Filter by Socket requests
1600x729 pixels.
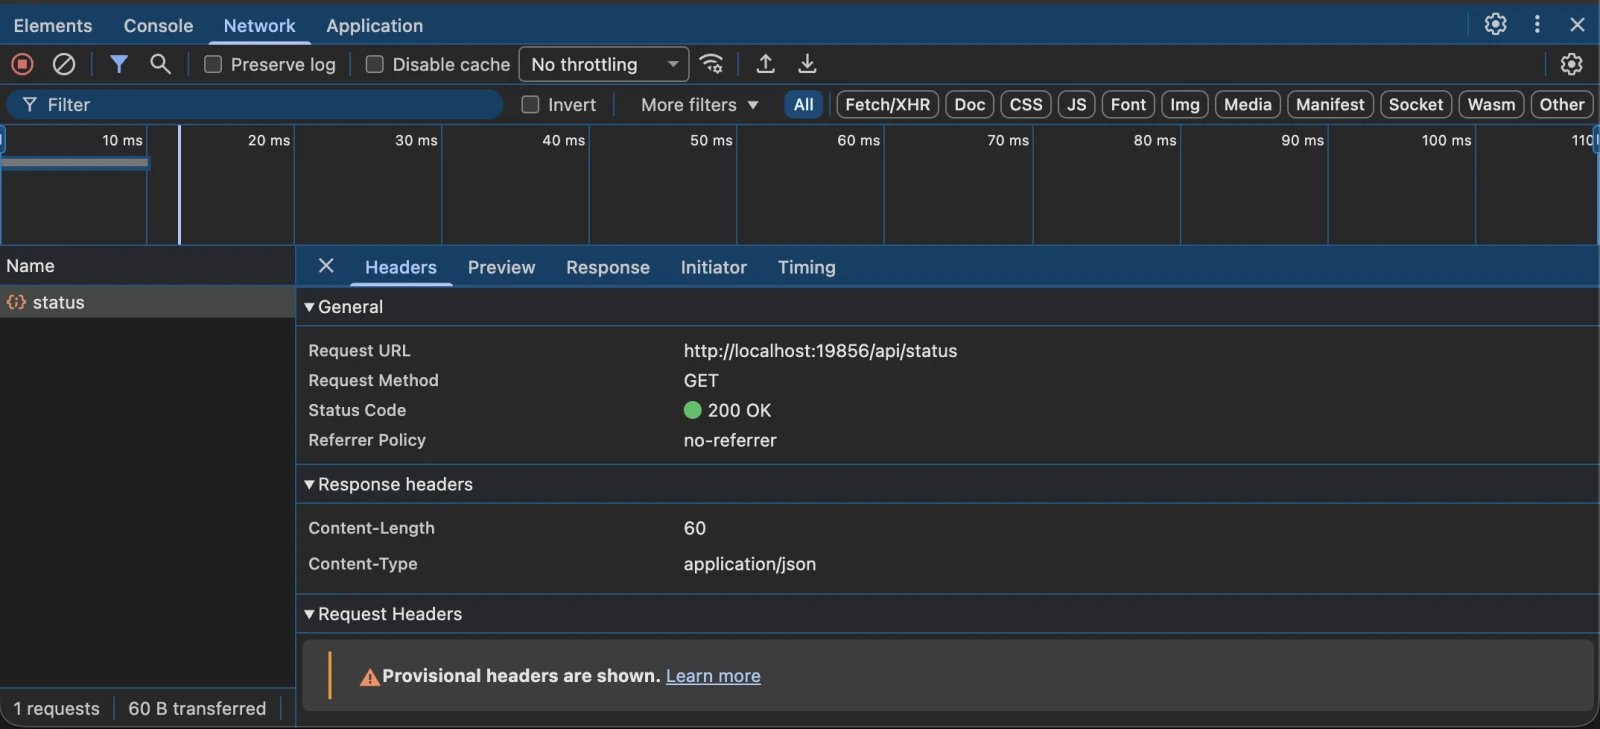coord(1416,104)
